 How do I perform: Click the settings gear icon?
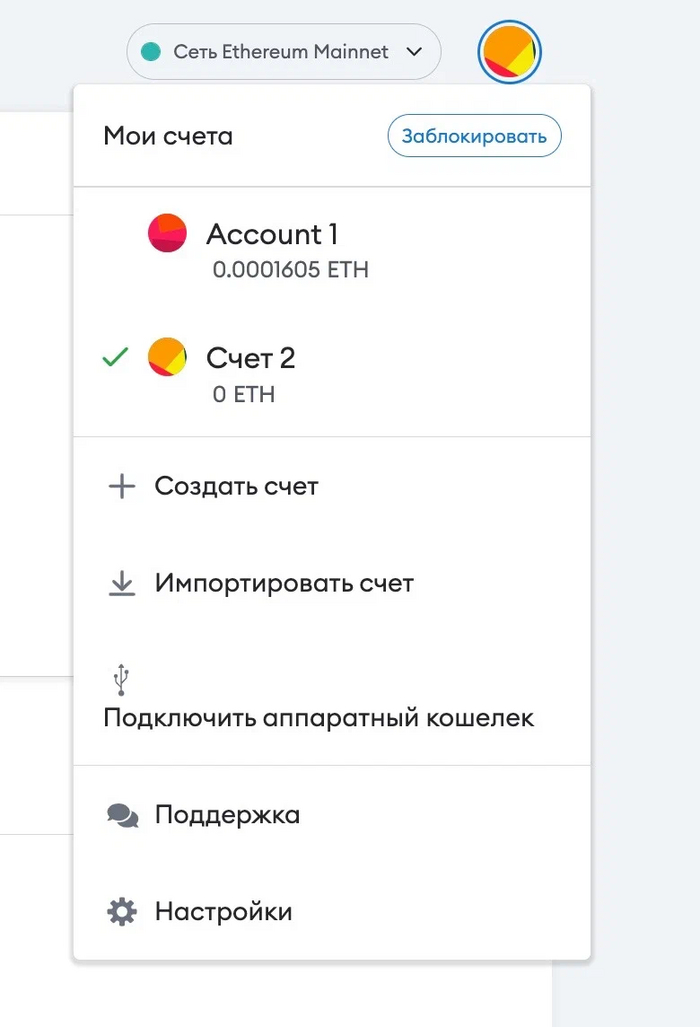point(121,912)
